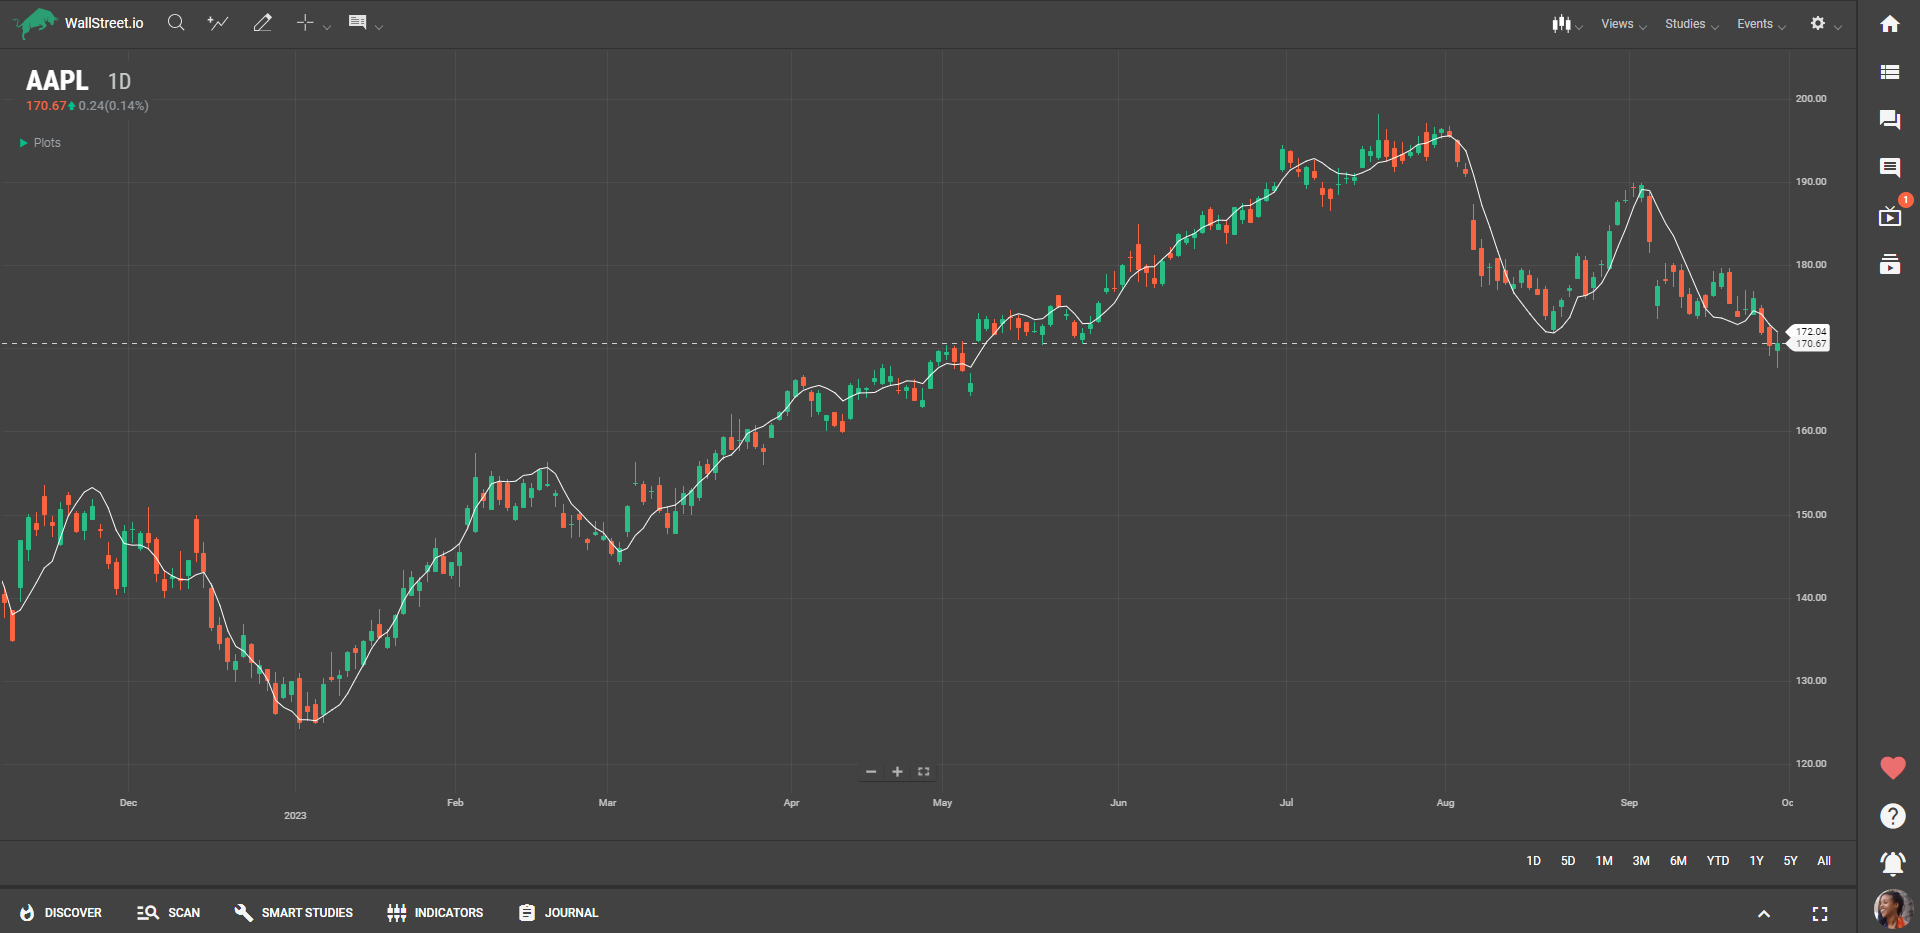This screenshot has height=933, width=1920.
Task: Open the symbol search magnifier
Action: 176,22
